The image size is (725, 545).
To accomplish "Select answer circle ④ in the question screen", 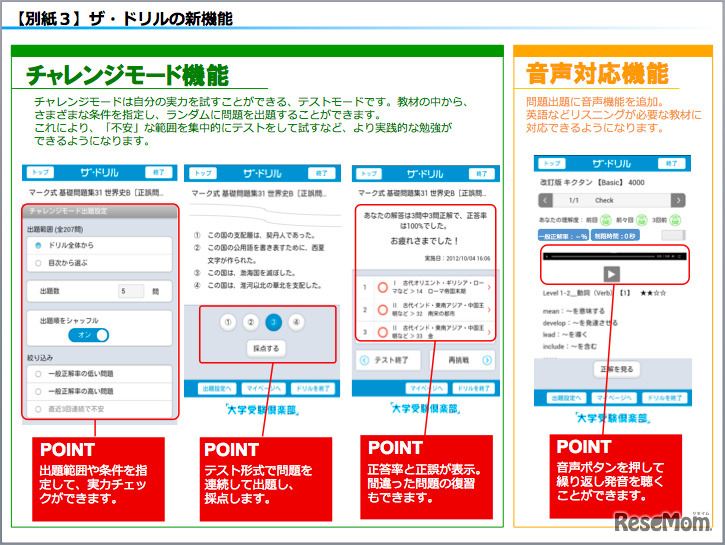I will click(296, 322).
